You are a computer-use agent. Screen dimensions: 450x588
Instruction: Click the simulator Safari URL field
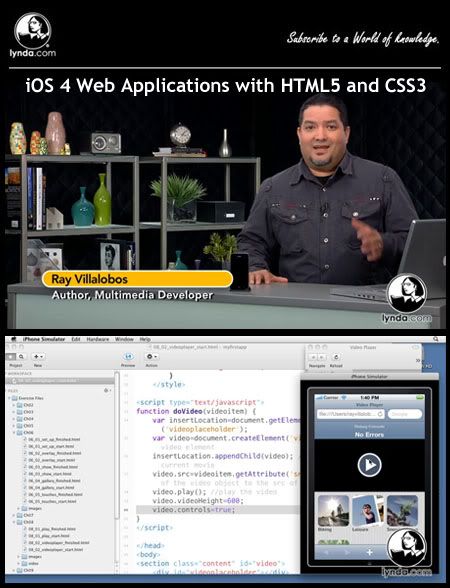[x=350, y=414]
